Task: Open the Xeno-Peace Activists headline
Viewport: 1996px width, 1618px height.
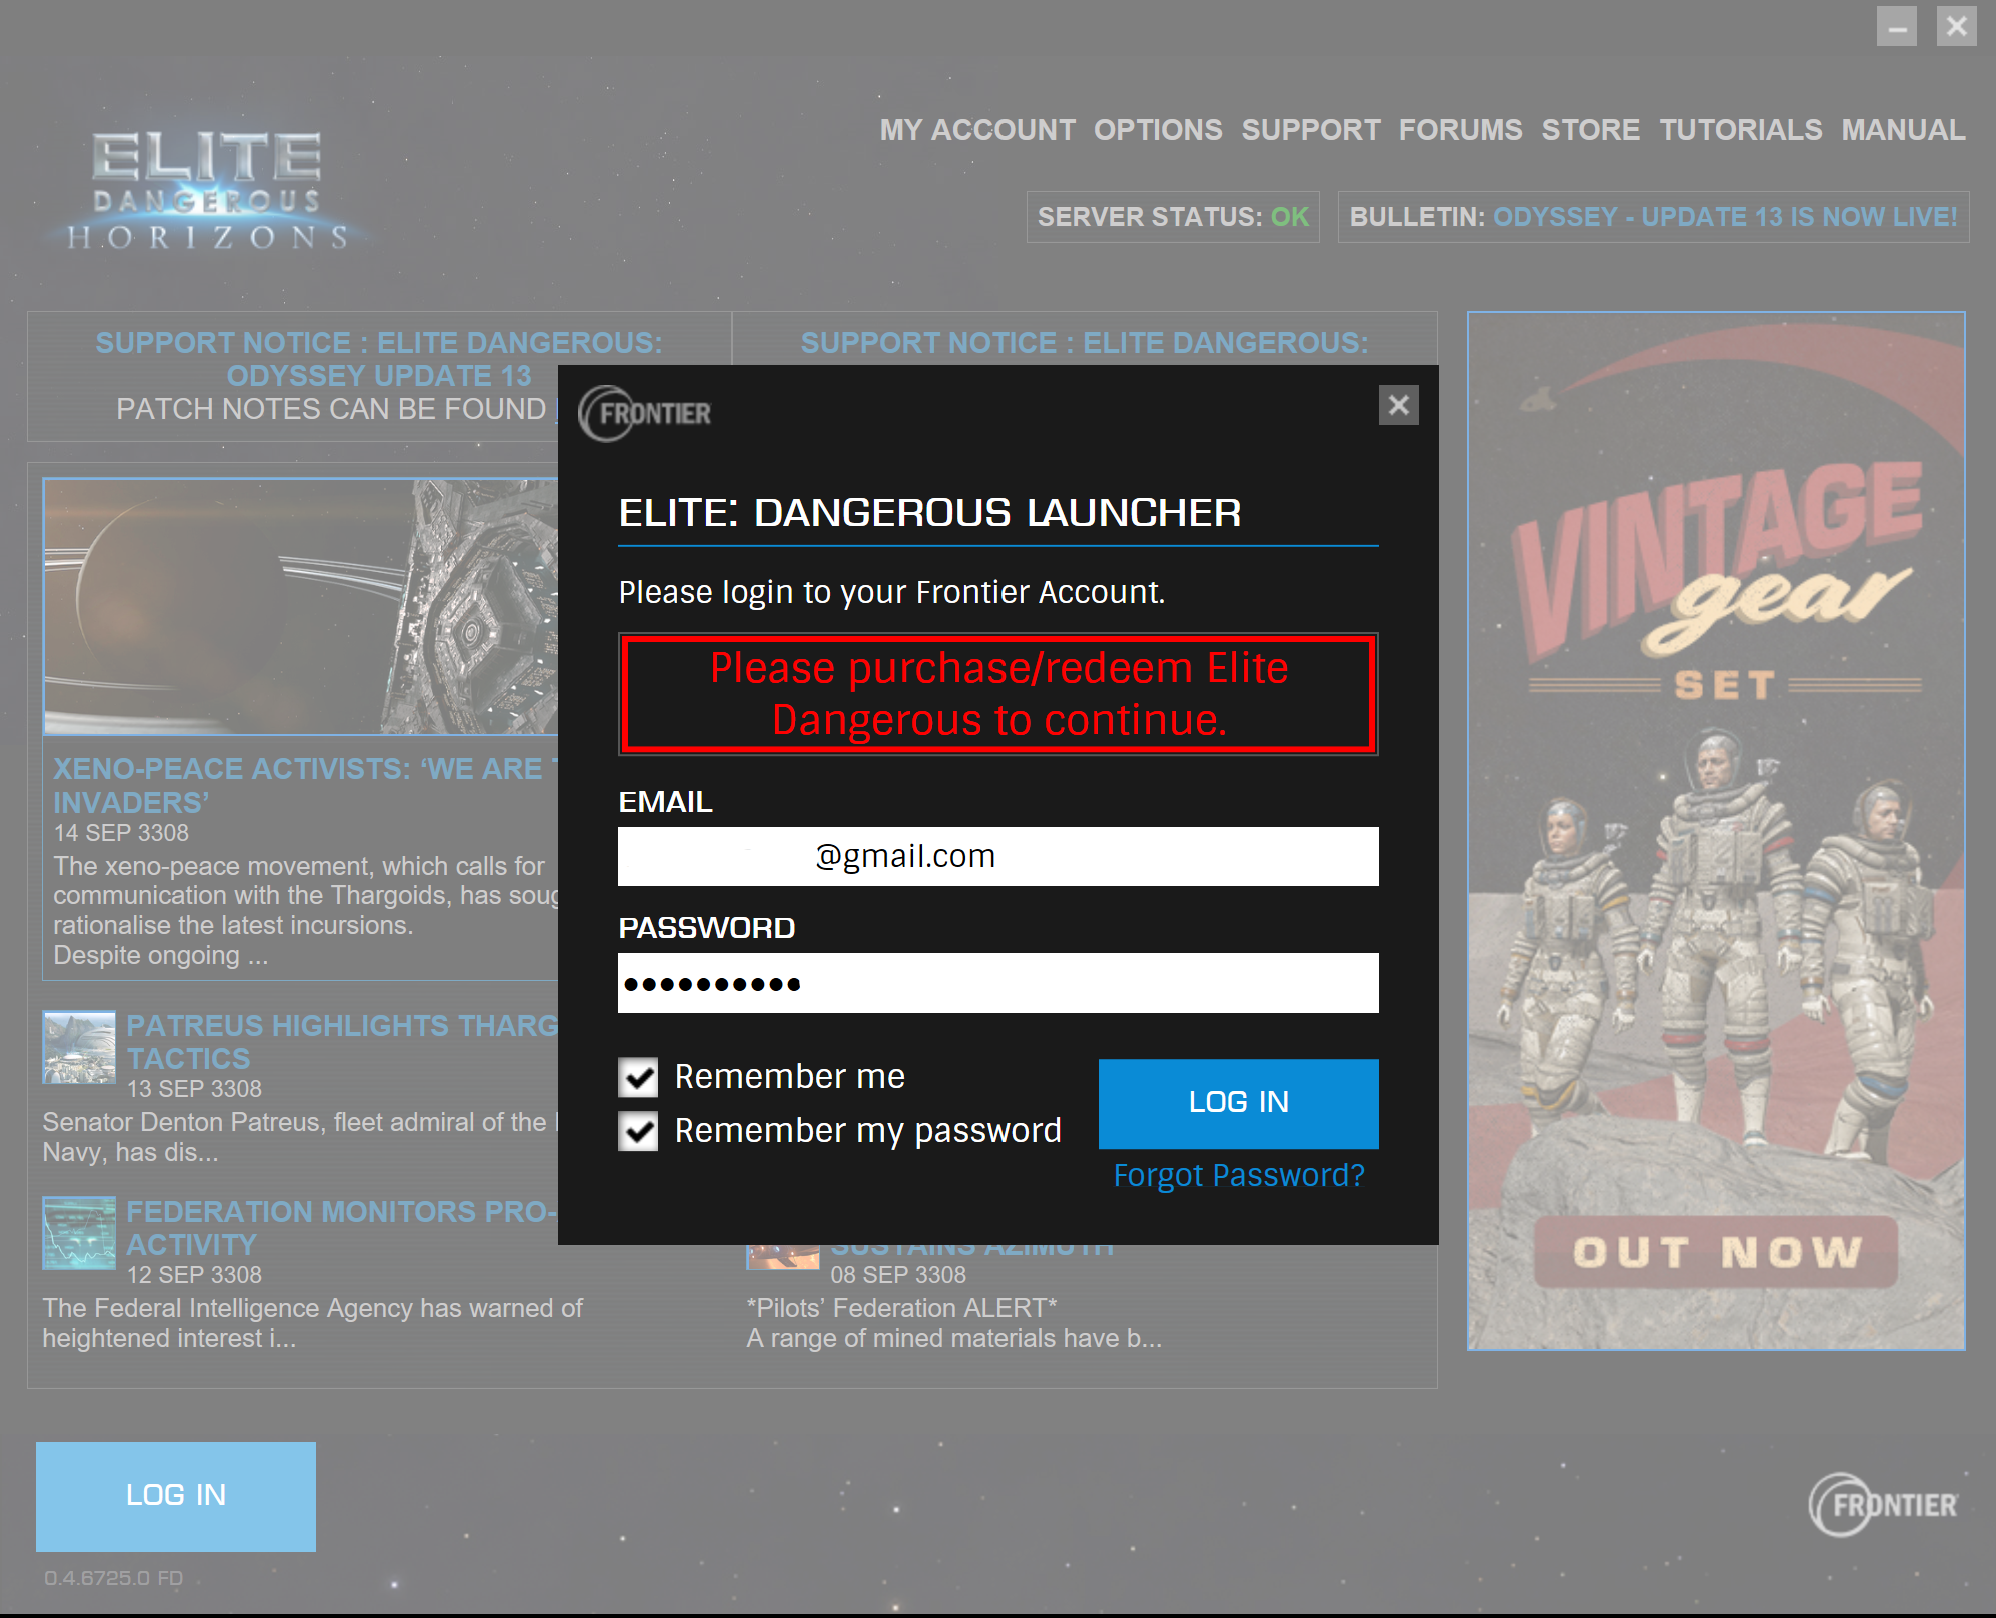Action: click(x=304, y=785)
